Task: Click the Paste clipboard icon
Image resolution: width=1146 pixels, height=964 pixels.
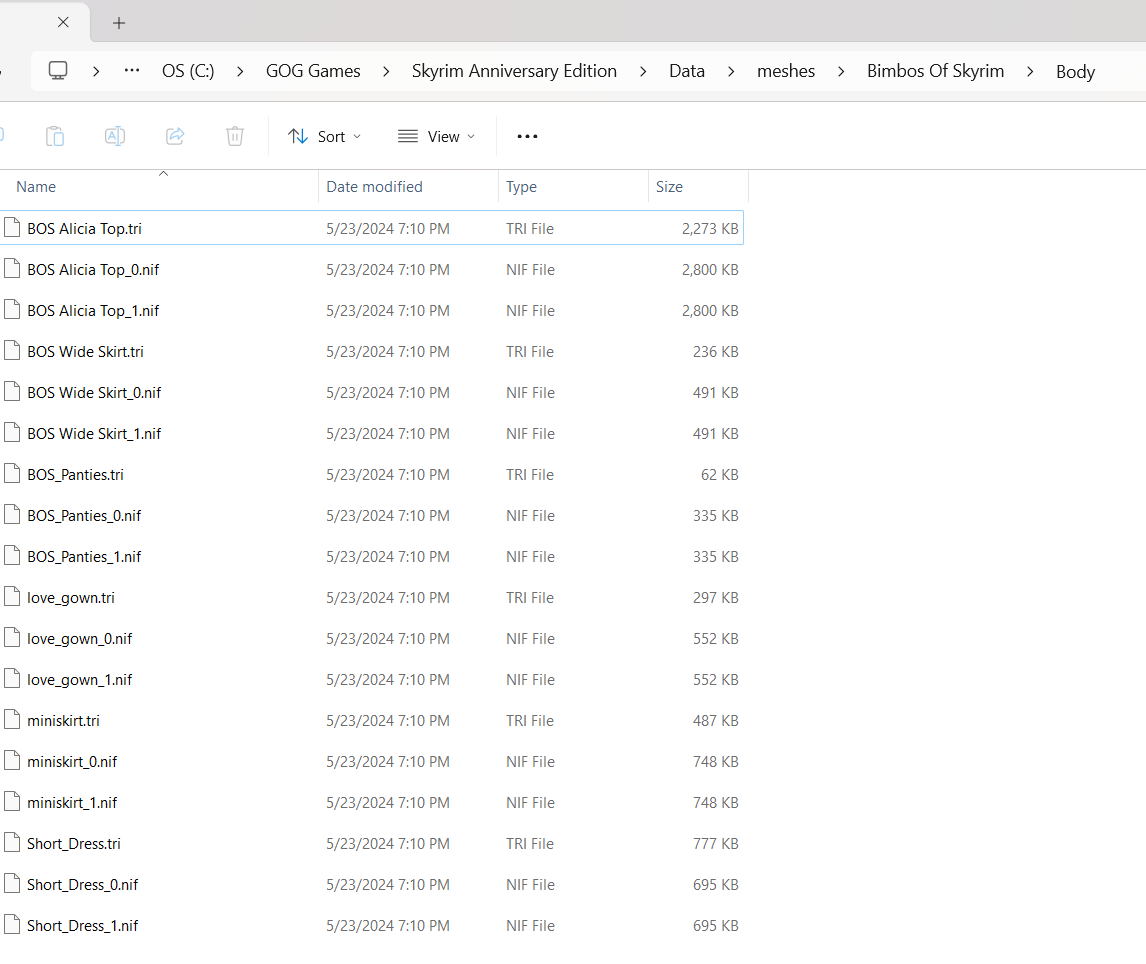Action: tap(55, 137)
